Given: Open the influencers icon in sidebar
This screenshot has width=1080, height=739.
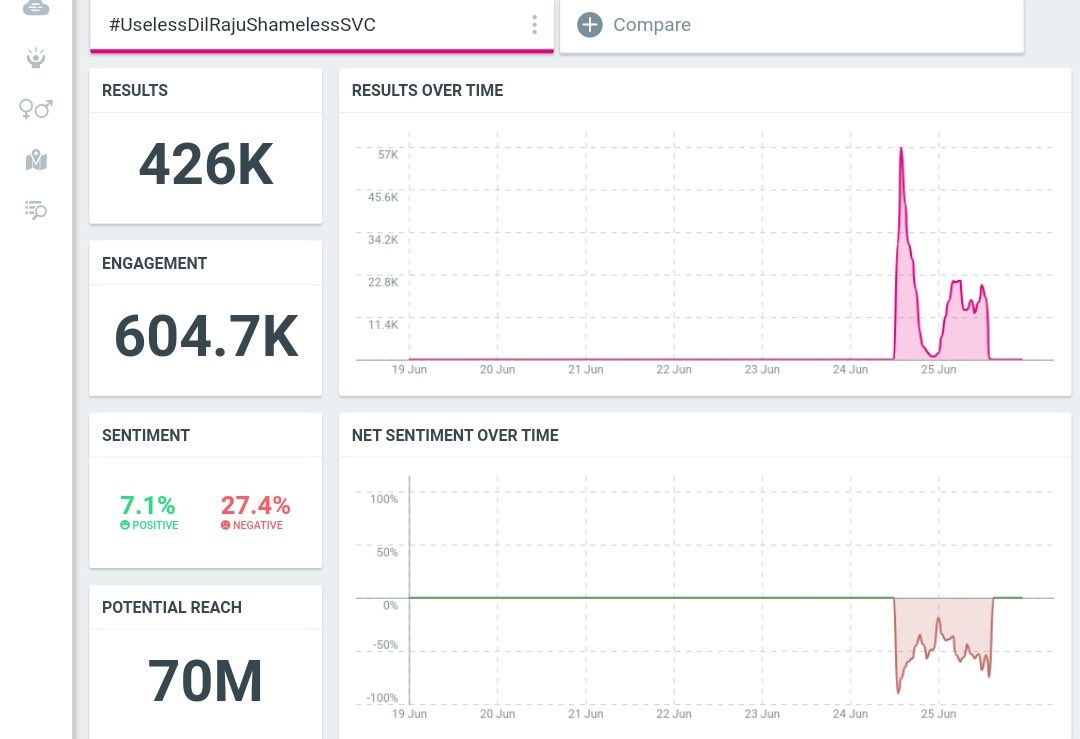Looking at the screenshot, I should 36,58.
